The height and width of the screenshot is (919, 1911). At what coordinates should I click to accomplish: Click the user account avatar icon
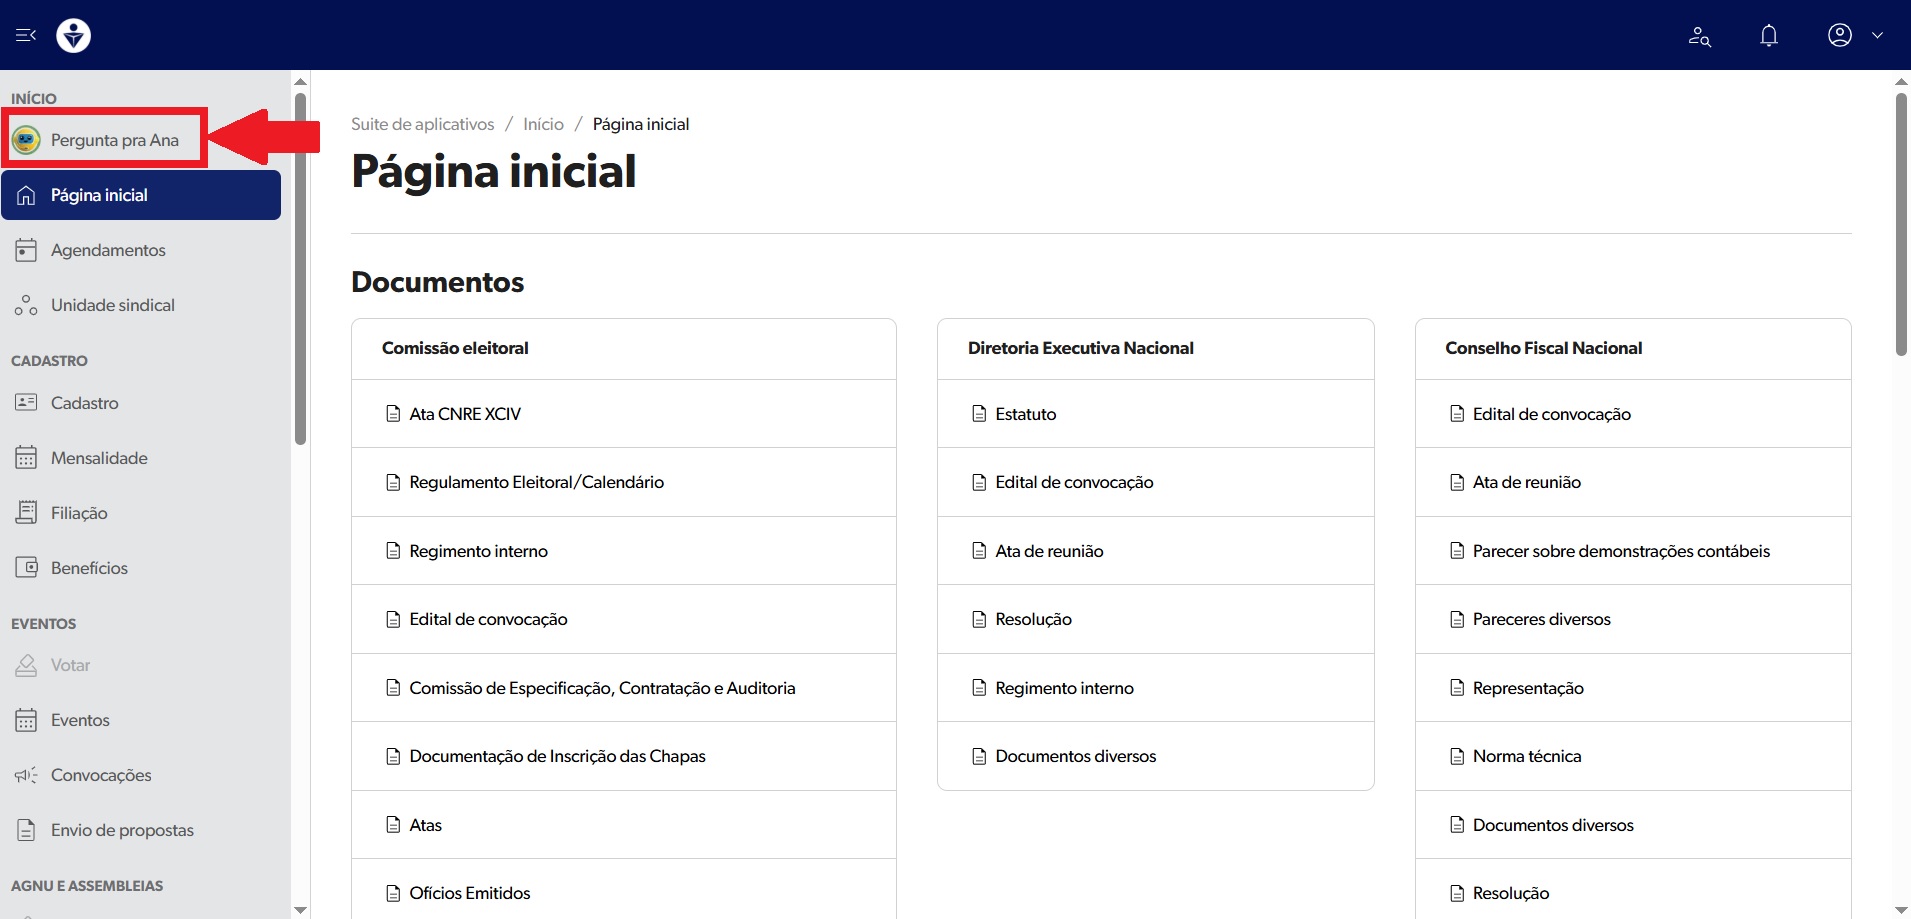pos(1840,35)
